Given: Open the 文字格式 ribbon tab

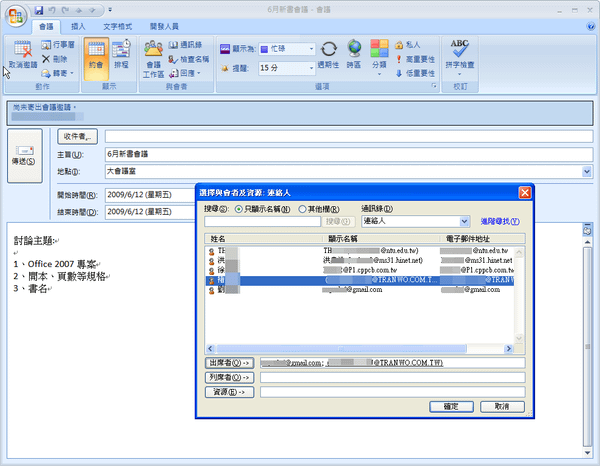Looking at the screenshot, I should coord(117,26).
